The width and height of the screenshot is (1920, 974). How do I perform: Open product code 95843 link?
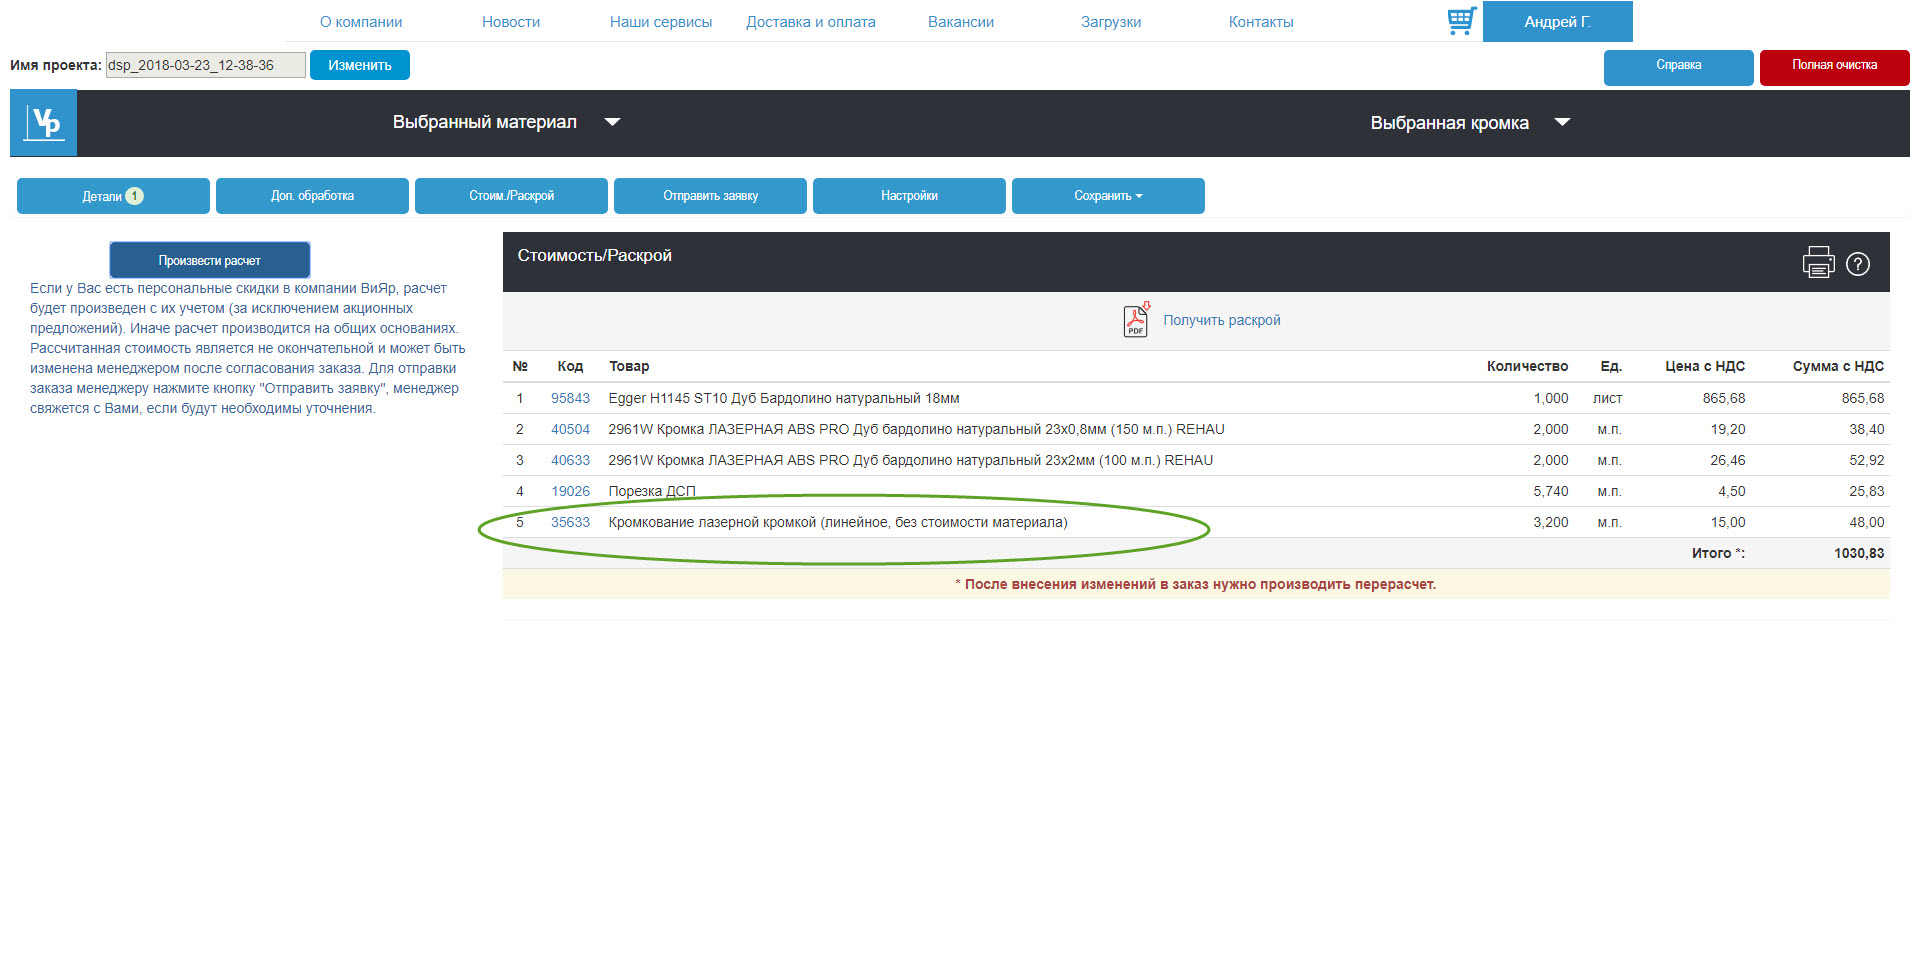[x=570, y=398]
